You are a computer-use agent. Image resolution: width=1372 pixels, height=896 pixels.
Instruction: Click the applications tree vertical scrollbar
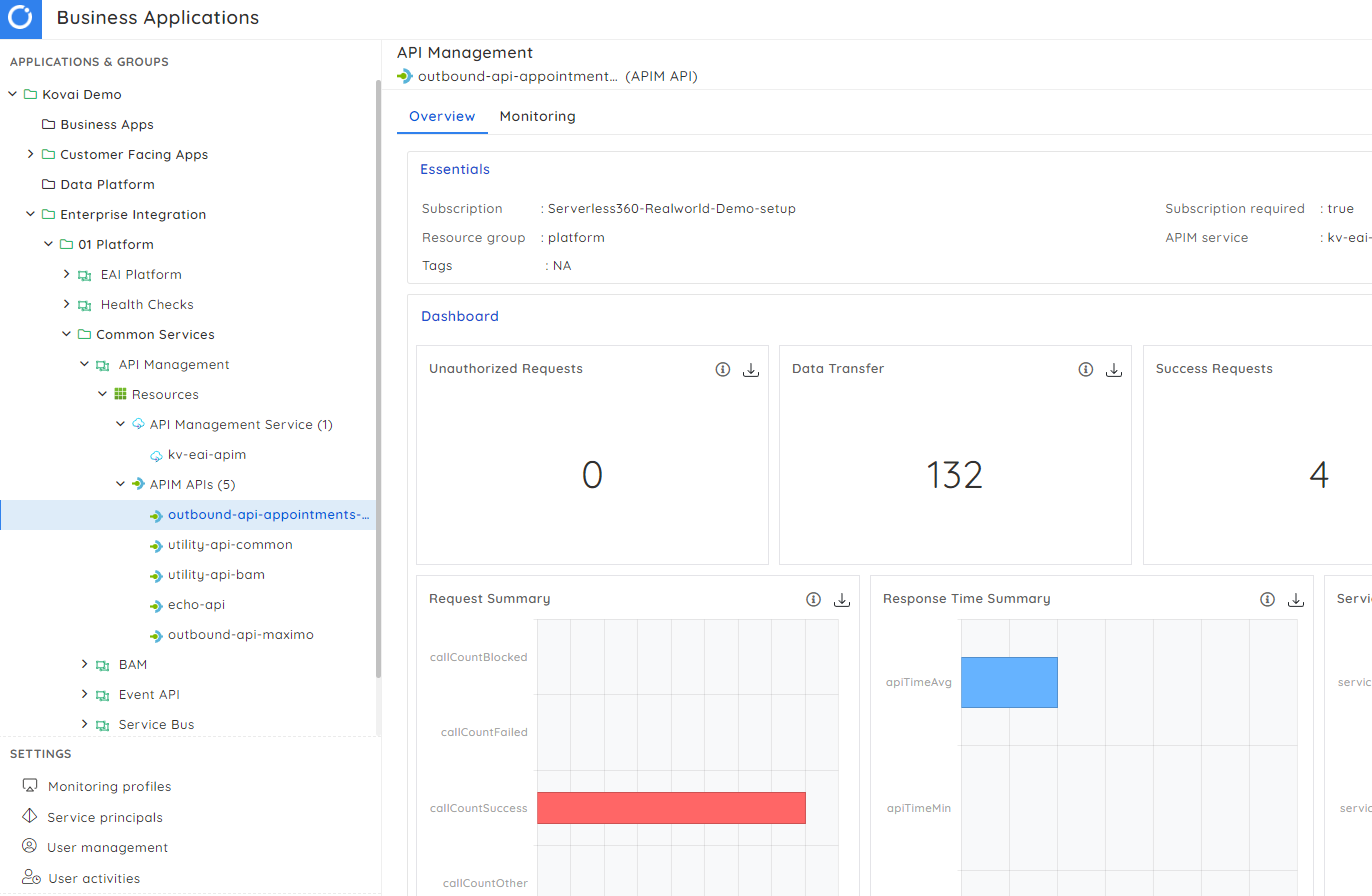(378, 380)
